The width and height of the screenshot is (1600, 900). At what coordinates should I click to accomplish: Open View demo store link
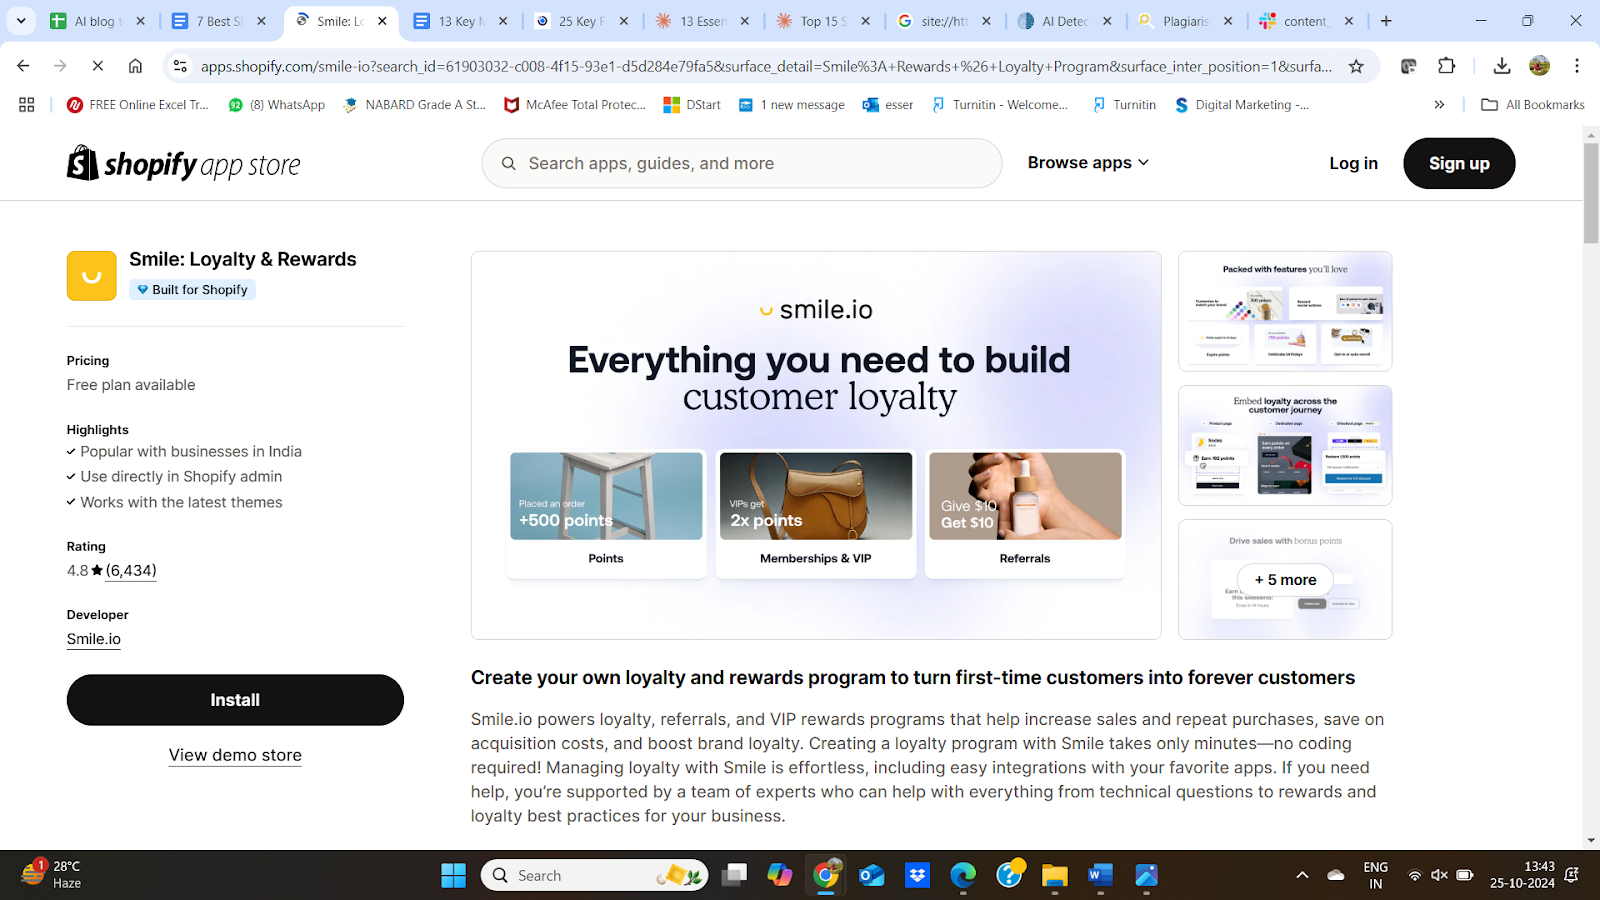point(235,755)
